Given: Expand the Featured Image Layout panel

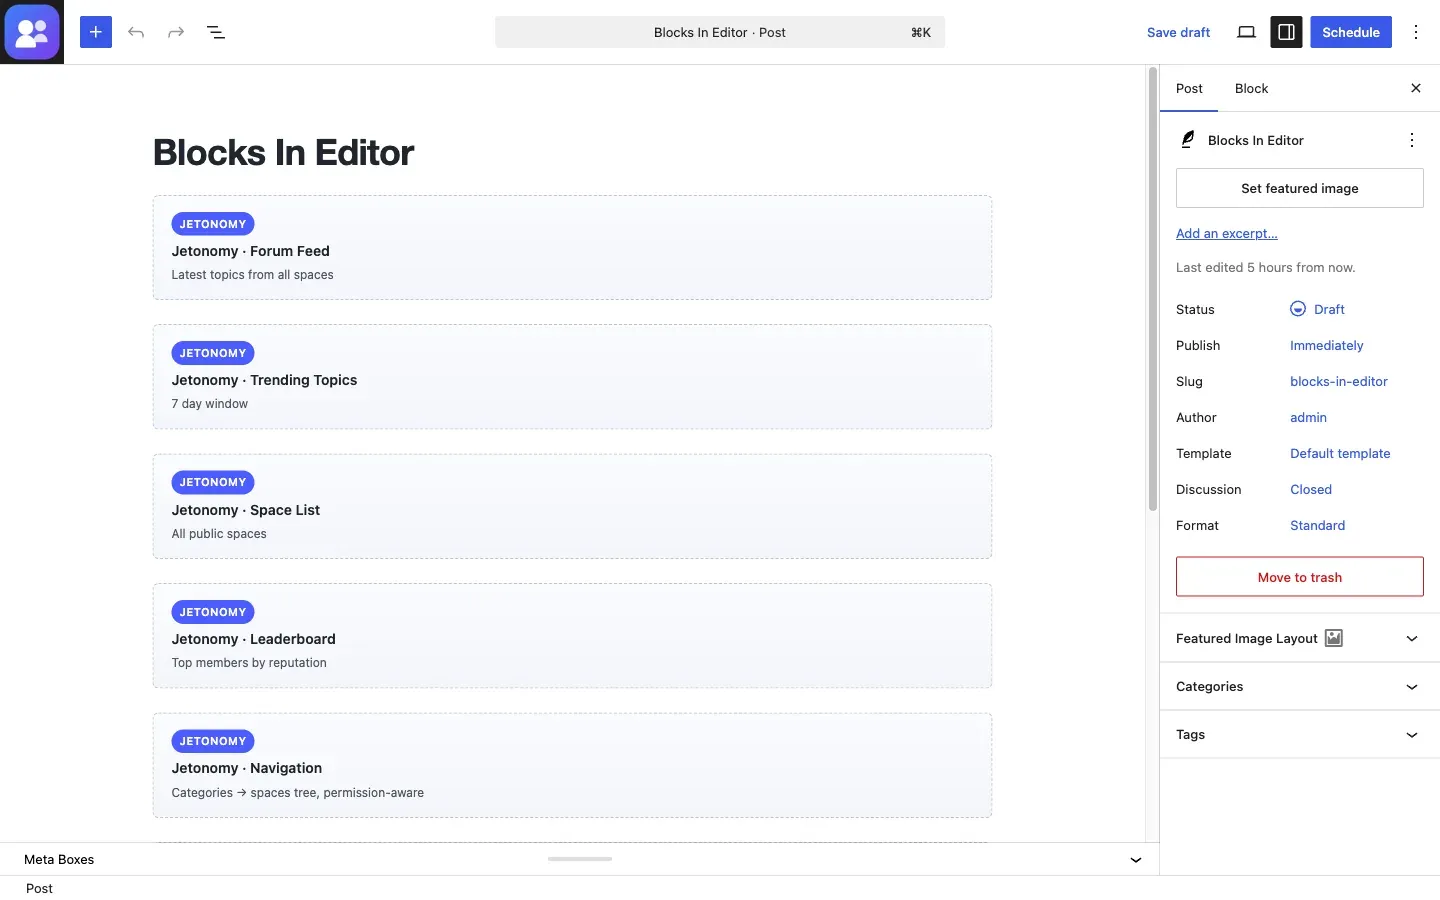Looking at the screenshot, I should [x=1300, y=638].
